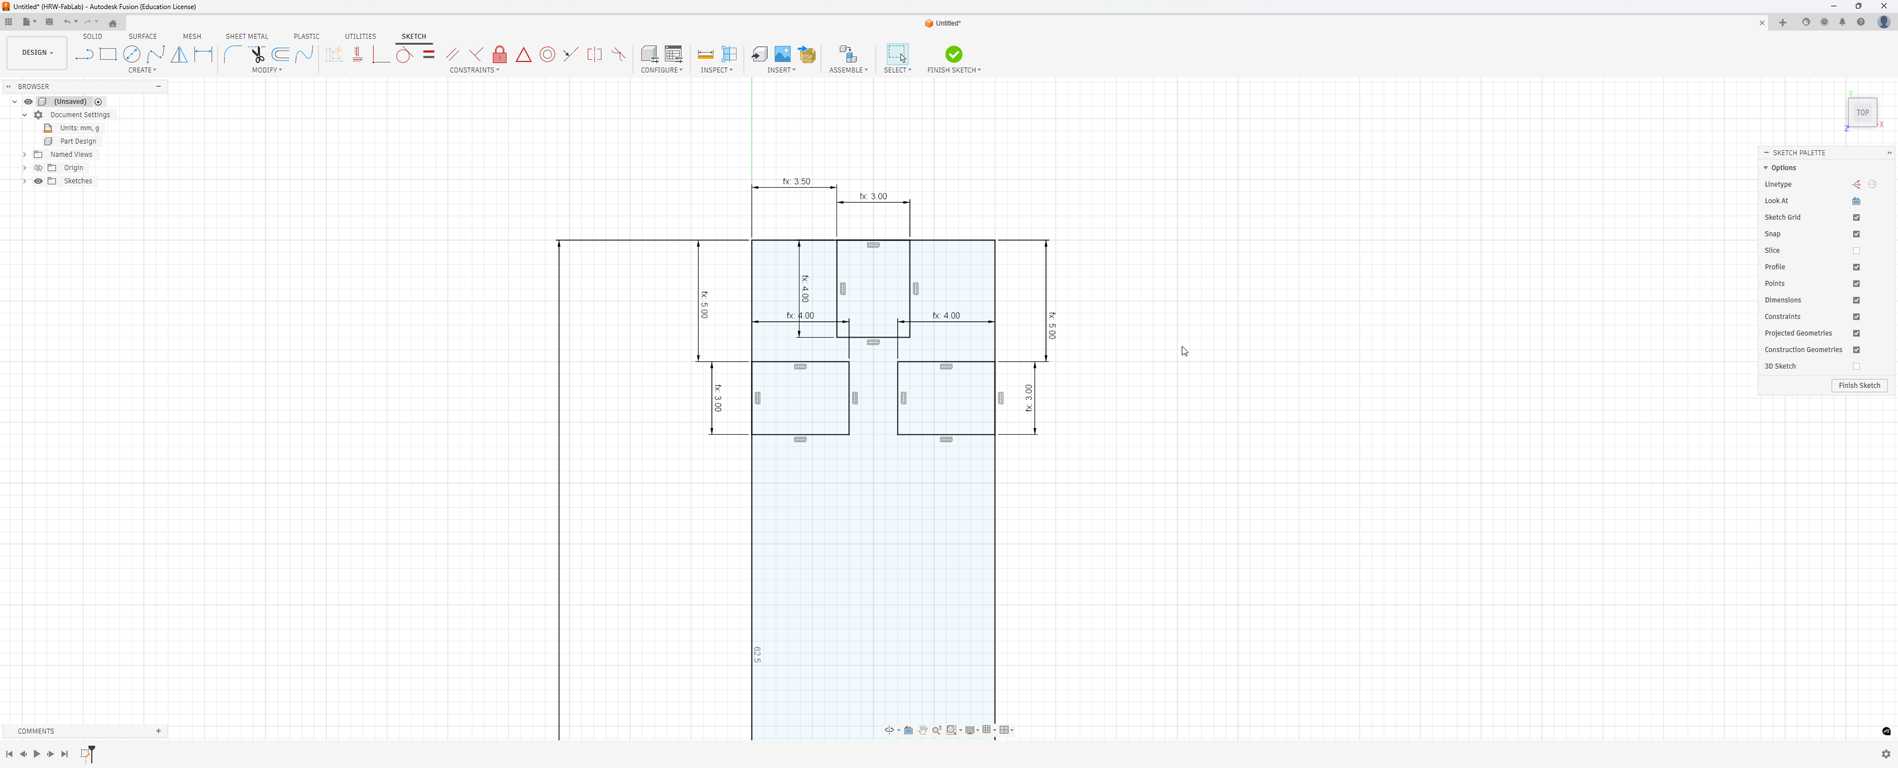Open the Inspect dropdown menu
This screenshot has width=1898, height=768.
(x=717, y=70)
